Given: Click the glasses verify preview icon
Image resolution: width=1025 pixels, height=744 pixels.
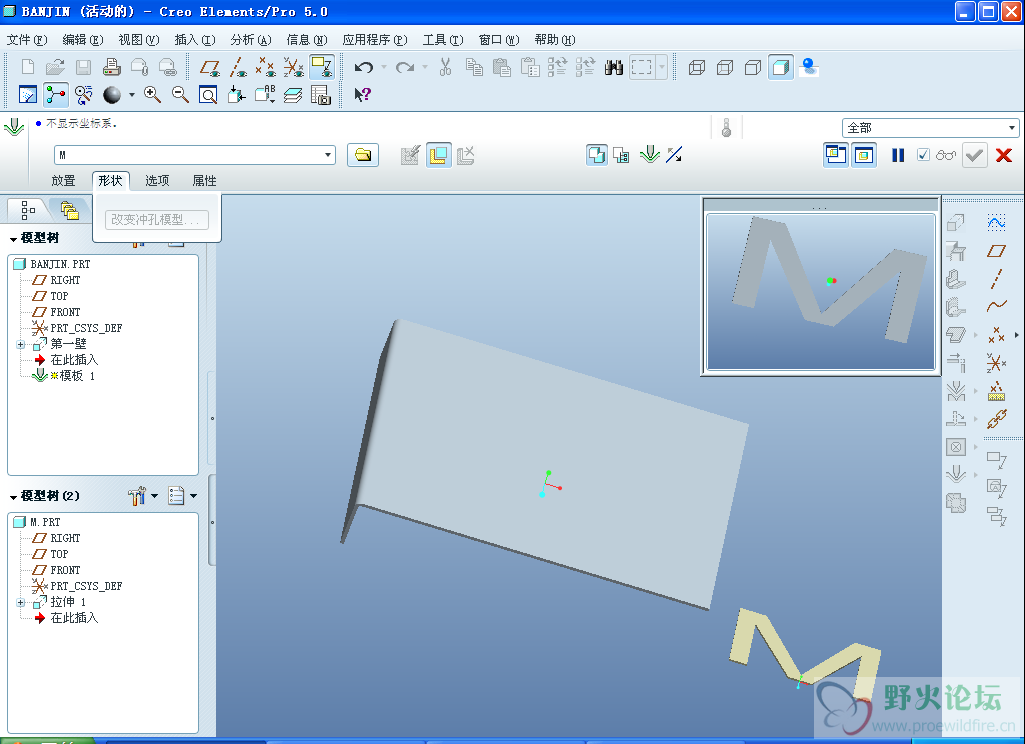Looking at the screenshot, I should [x=945, y=155].
